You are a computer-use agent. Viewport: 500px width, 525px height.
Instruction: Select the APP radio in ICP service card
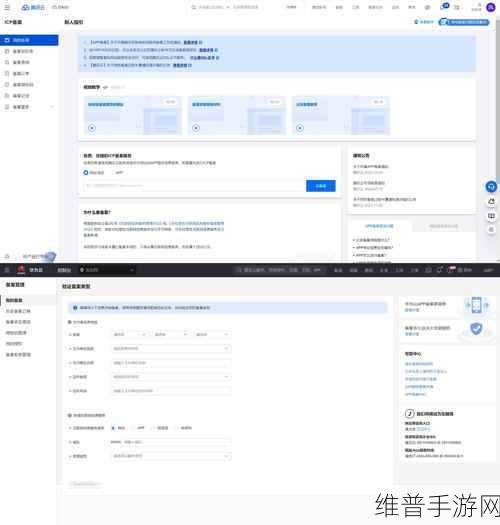pyautogui.click(x=113, y=173)
